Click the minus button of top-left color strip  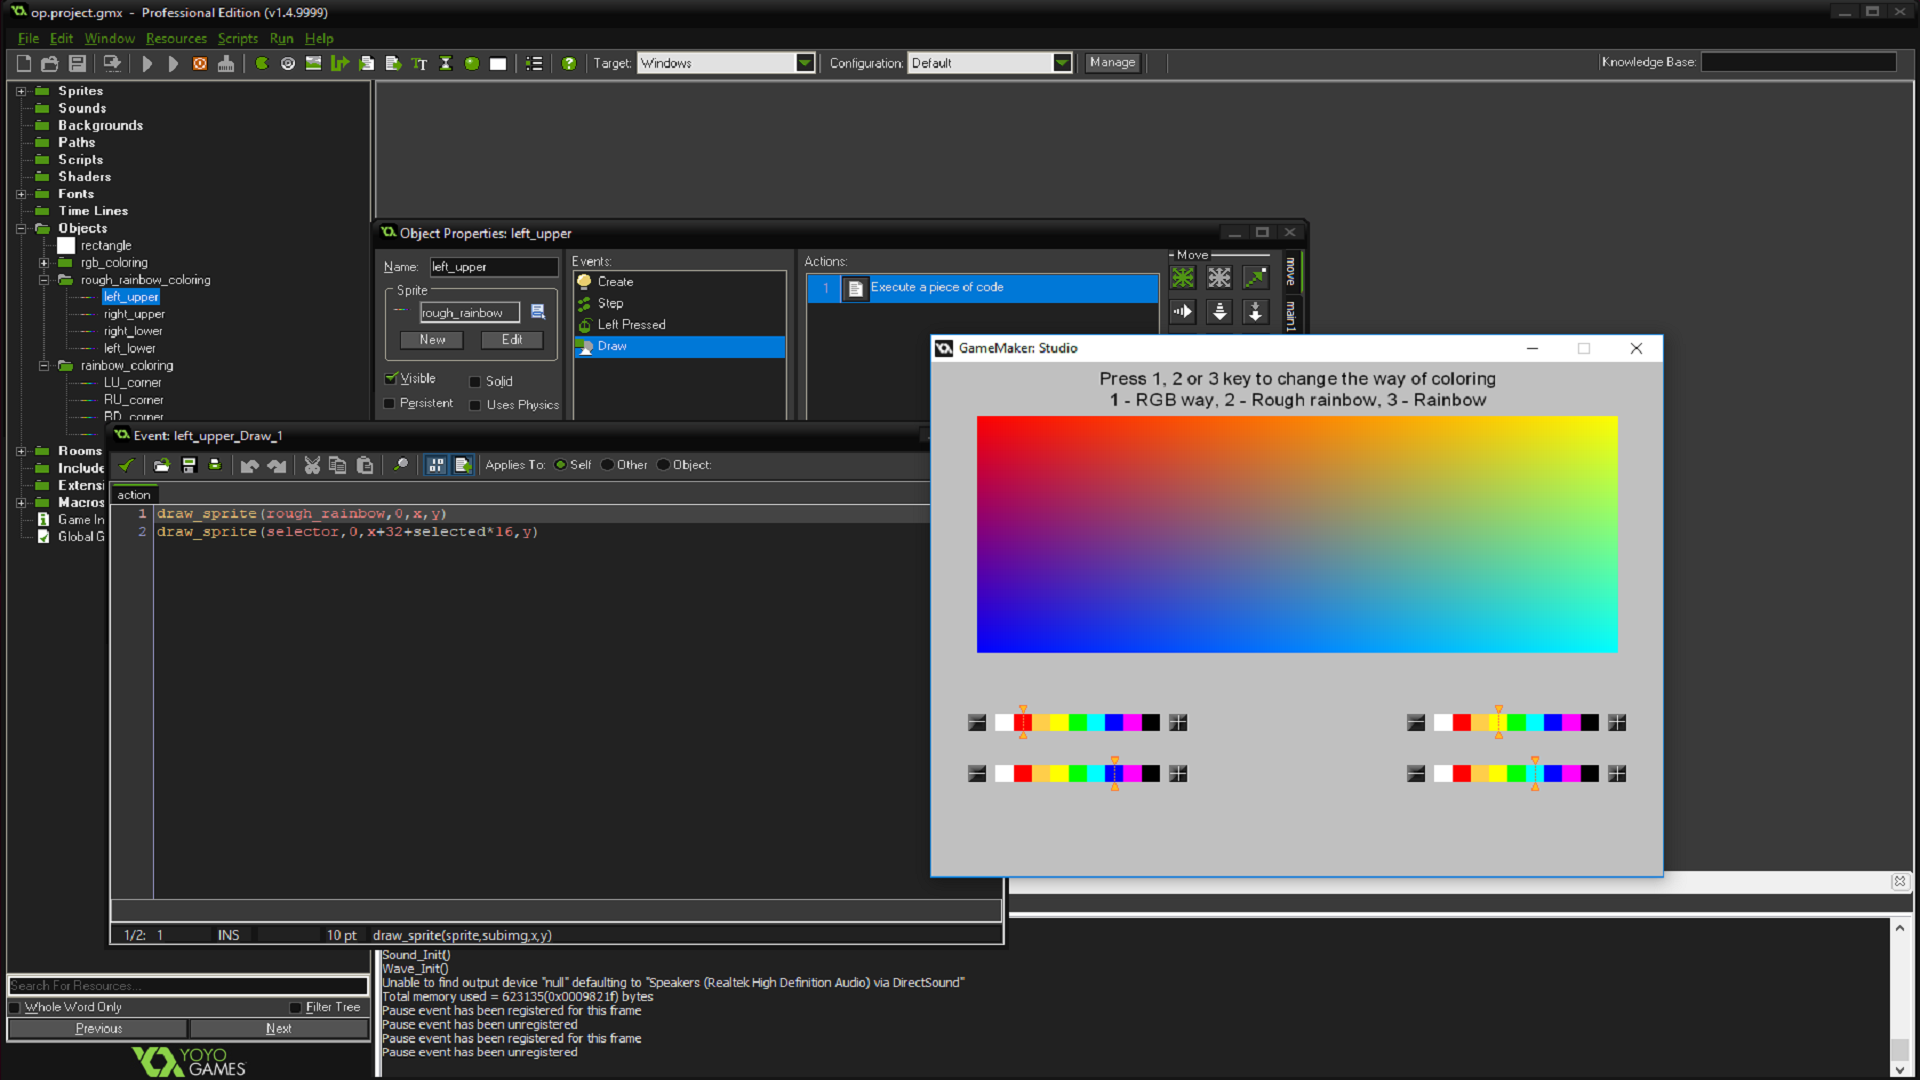977,722
